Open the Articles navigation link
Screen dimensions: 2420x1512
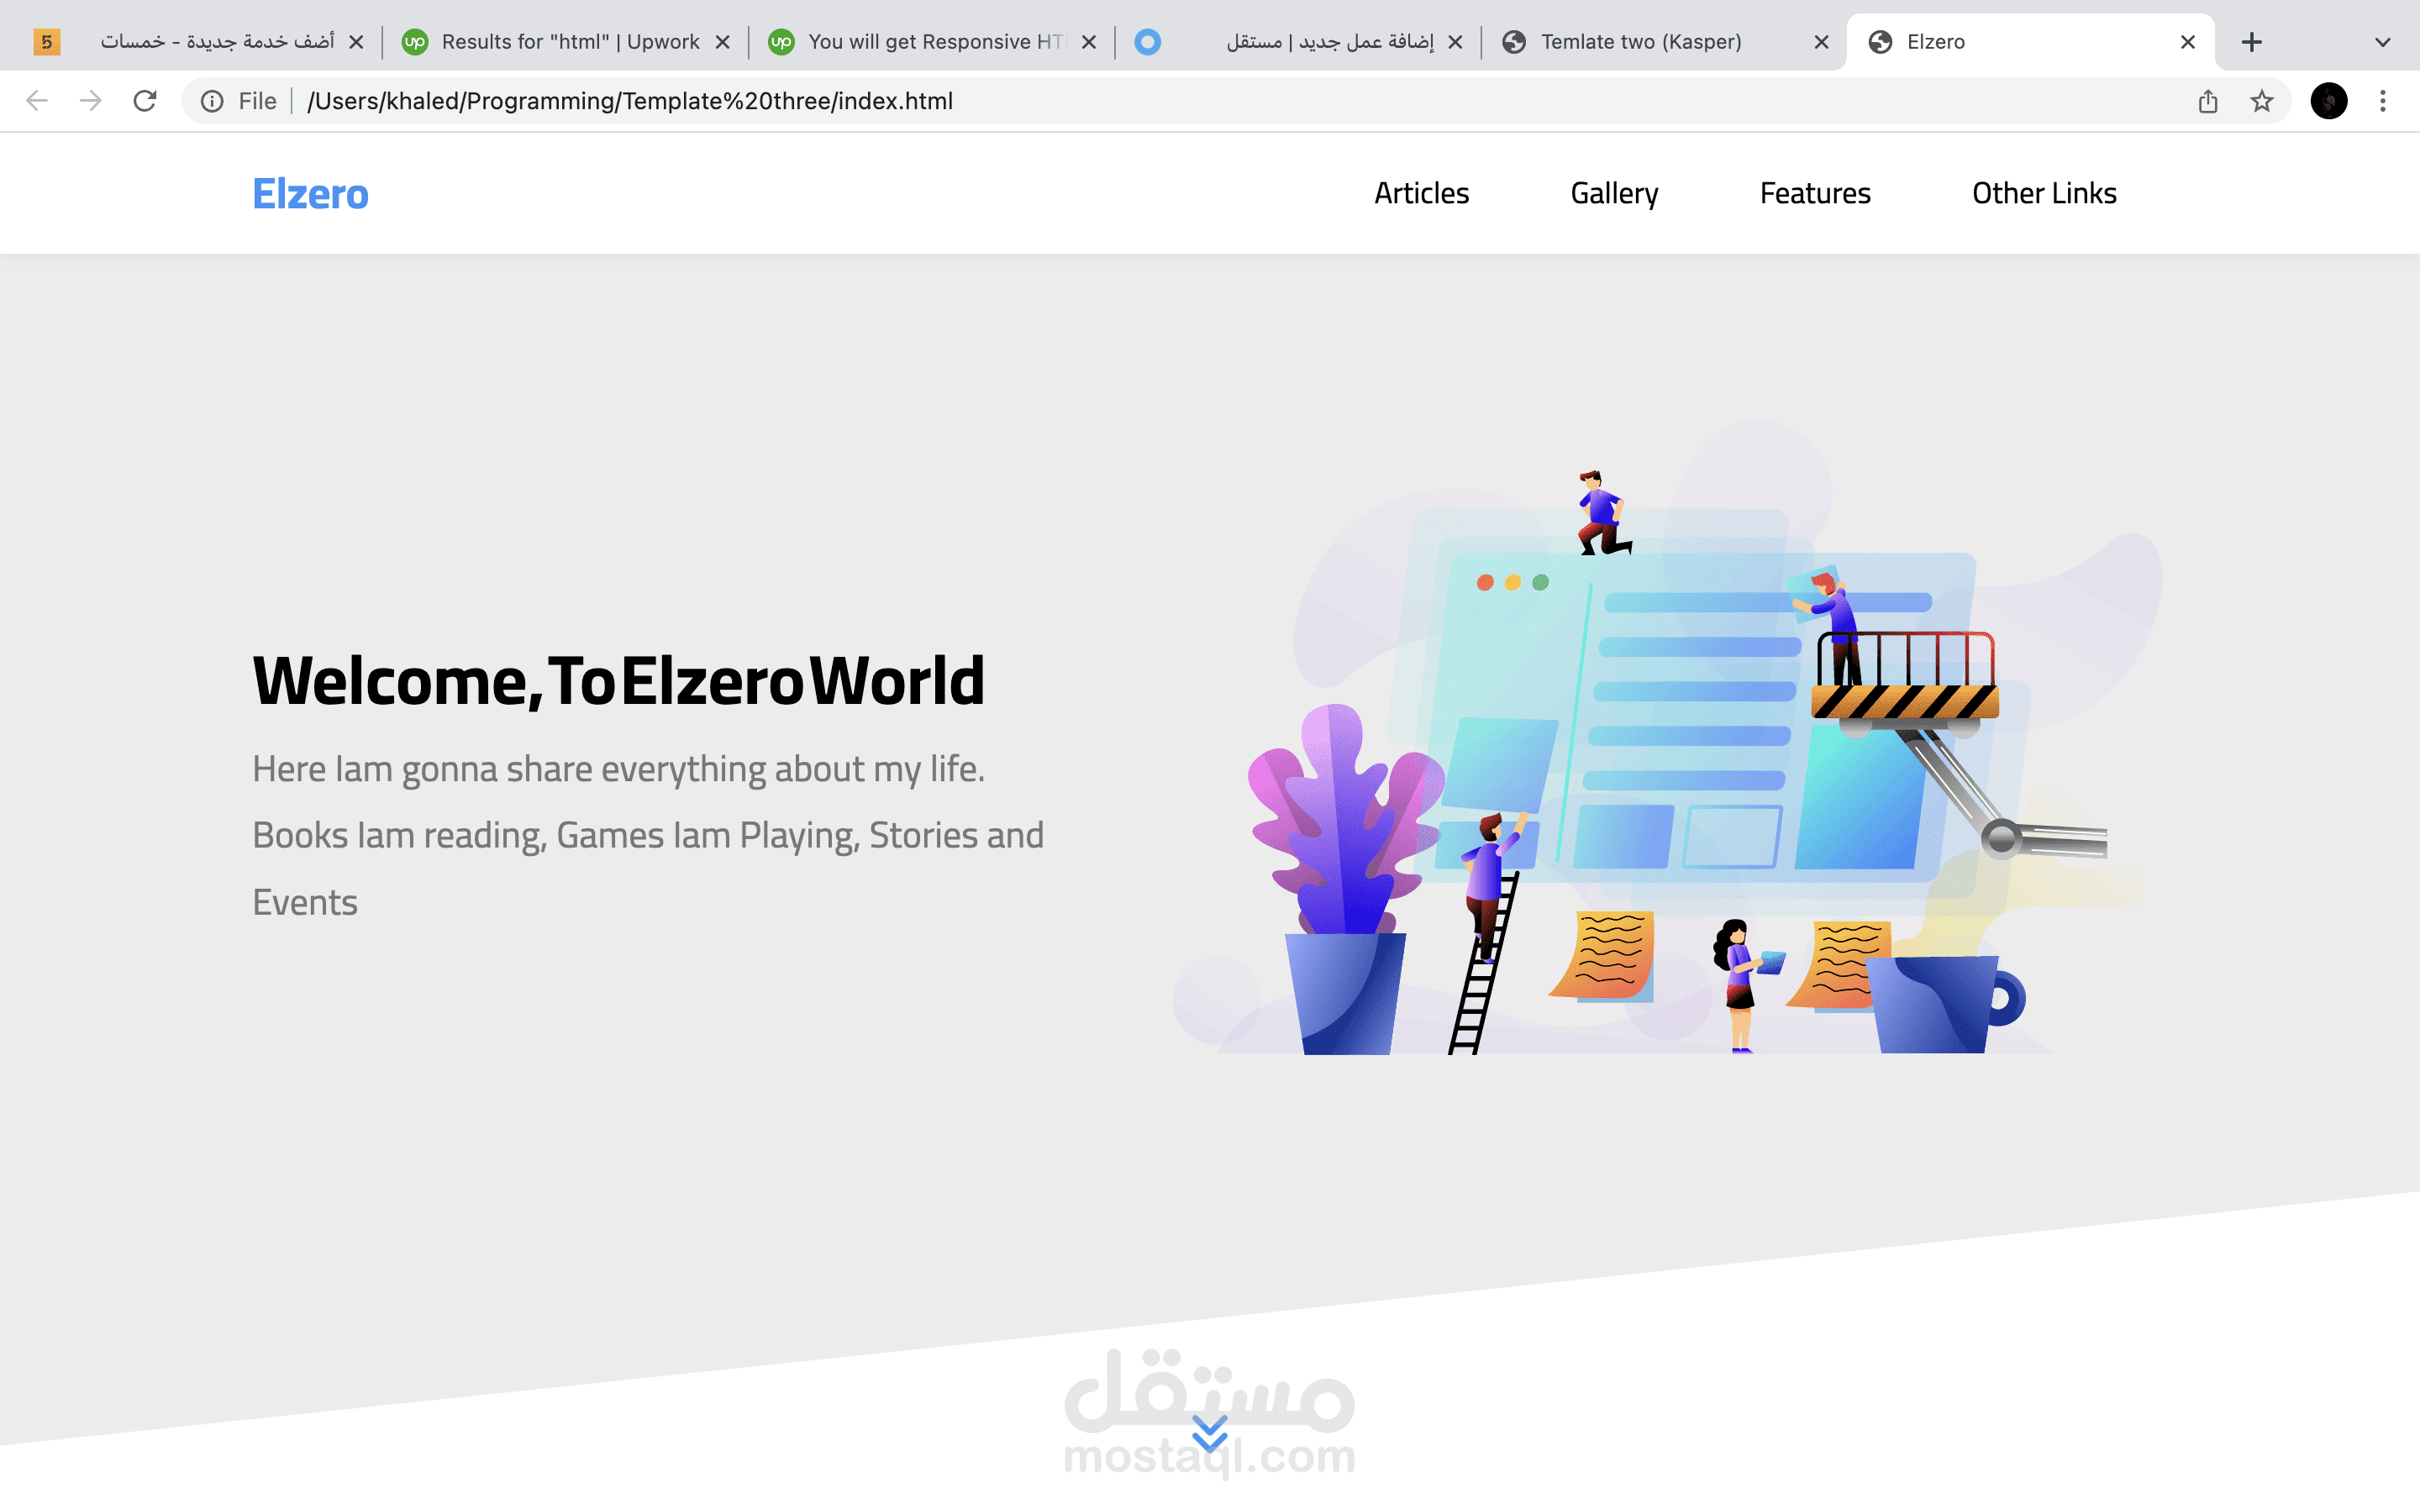1421,193
